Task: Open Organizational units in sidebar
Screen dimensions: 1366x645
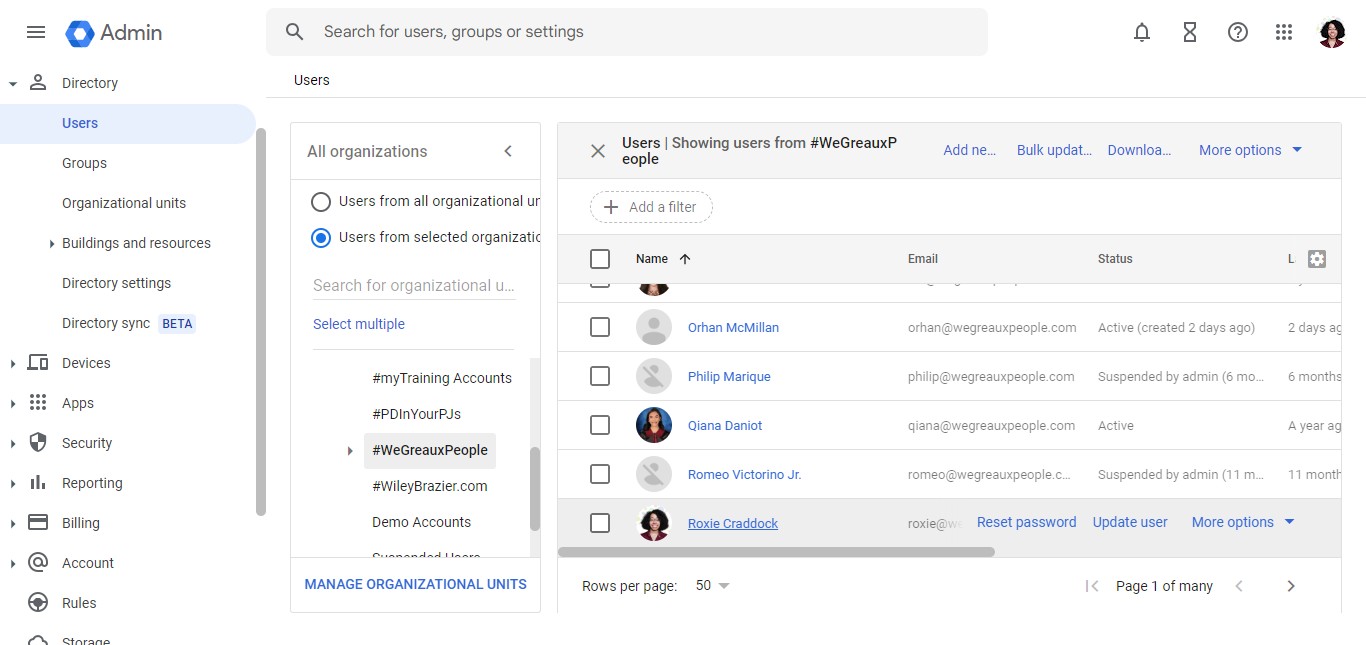Action: tap(124, 203)
